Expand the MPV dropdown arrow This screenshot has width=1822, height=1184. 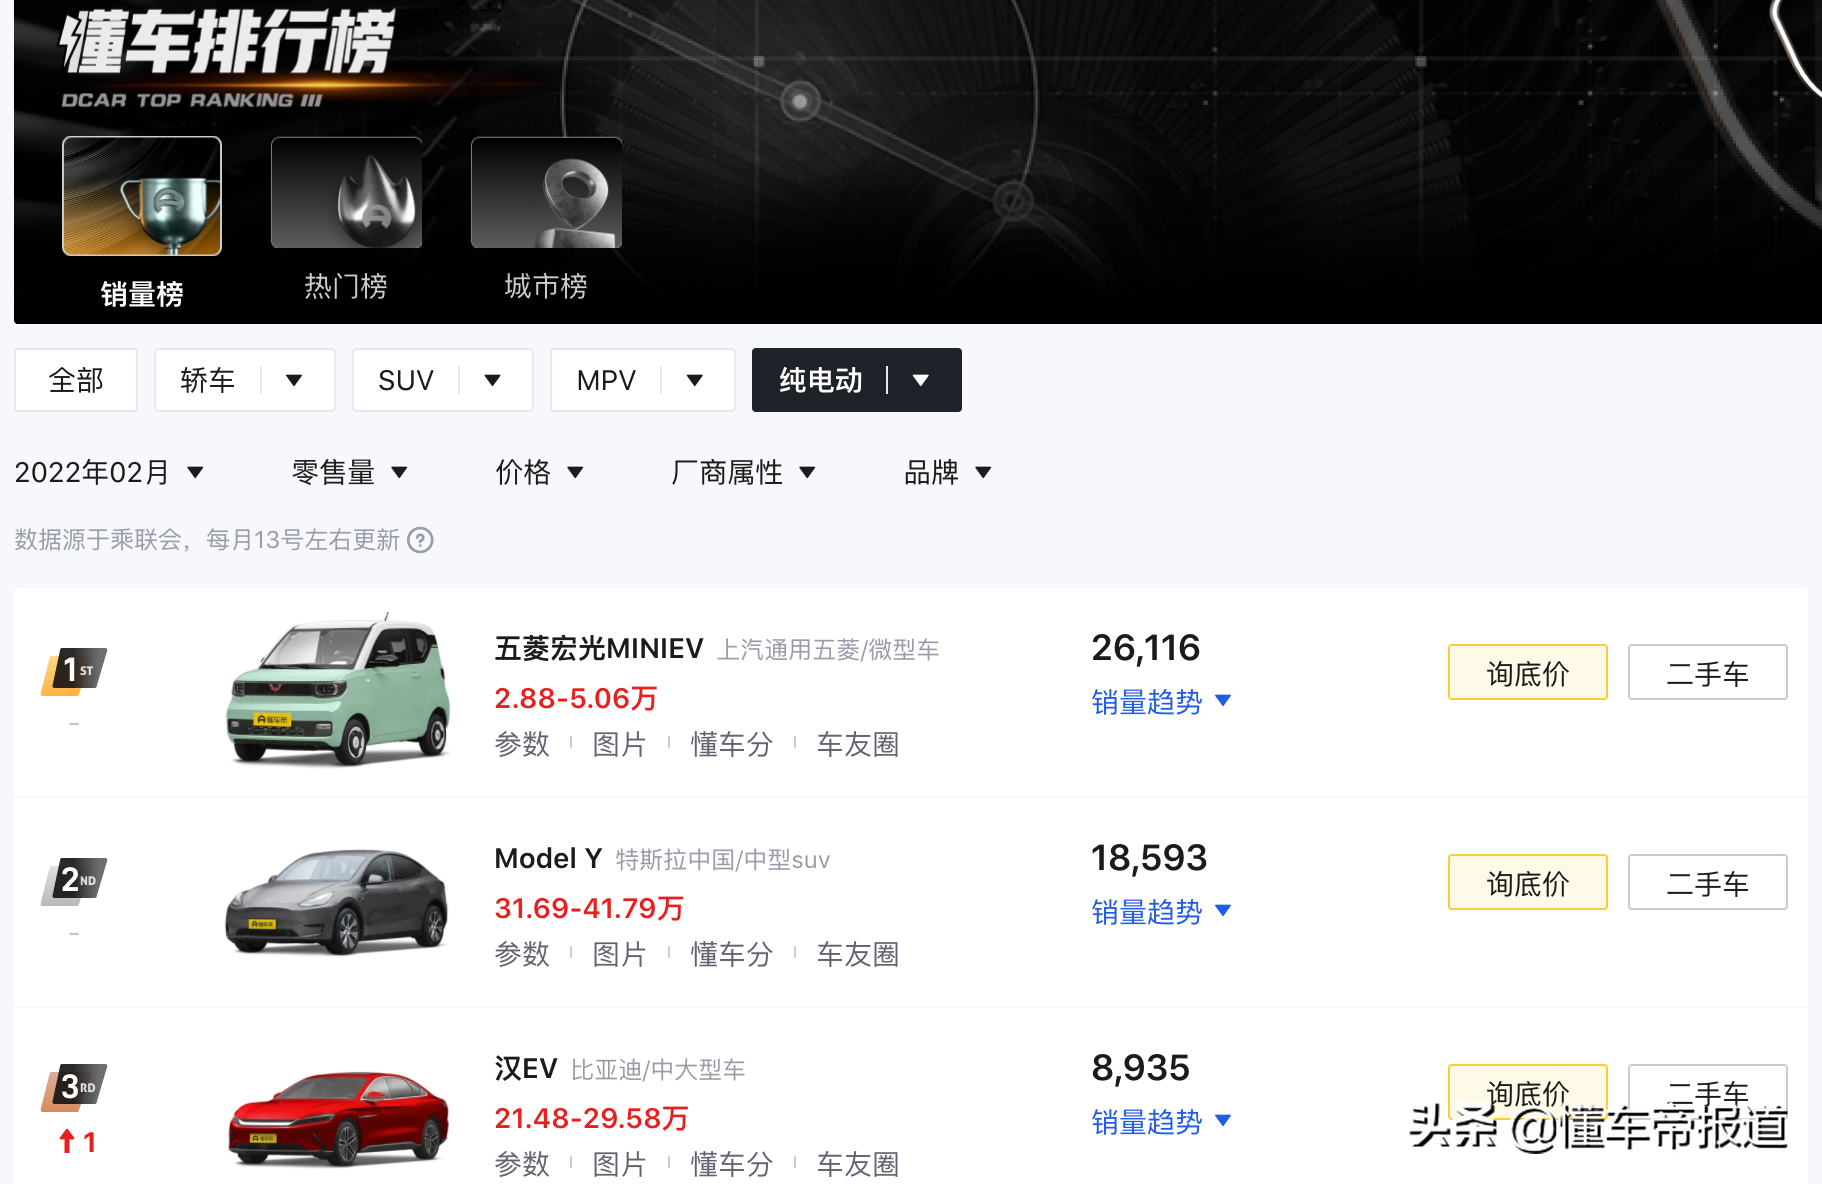[695, 380]
